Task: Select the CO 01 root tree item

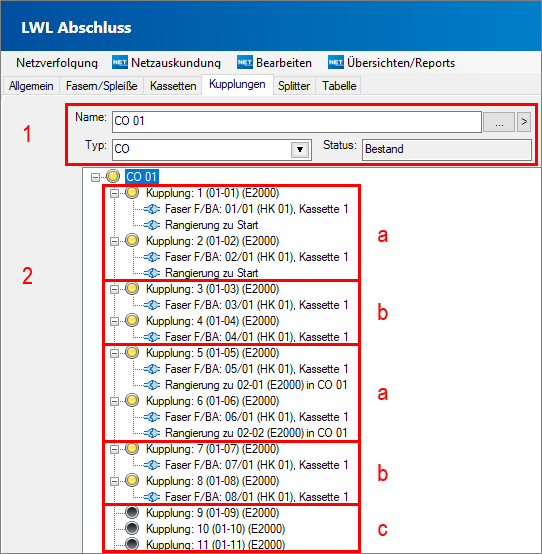Action: tap(141, 177)
